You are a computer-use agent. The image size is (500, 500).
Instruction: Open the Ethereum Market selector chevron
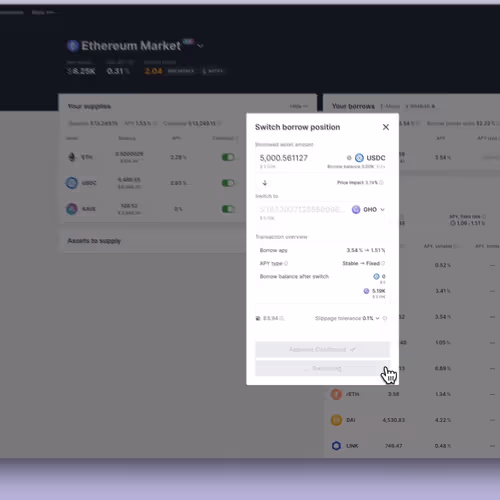200,46
